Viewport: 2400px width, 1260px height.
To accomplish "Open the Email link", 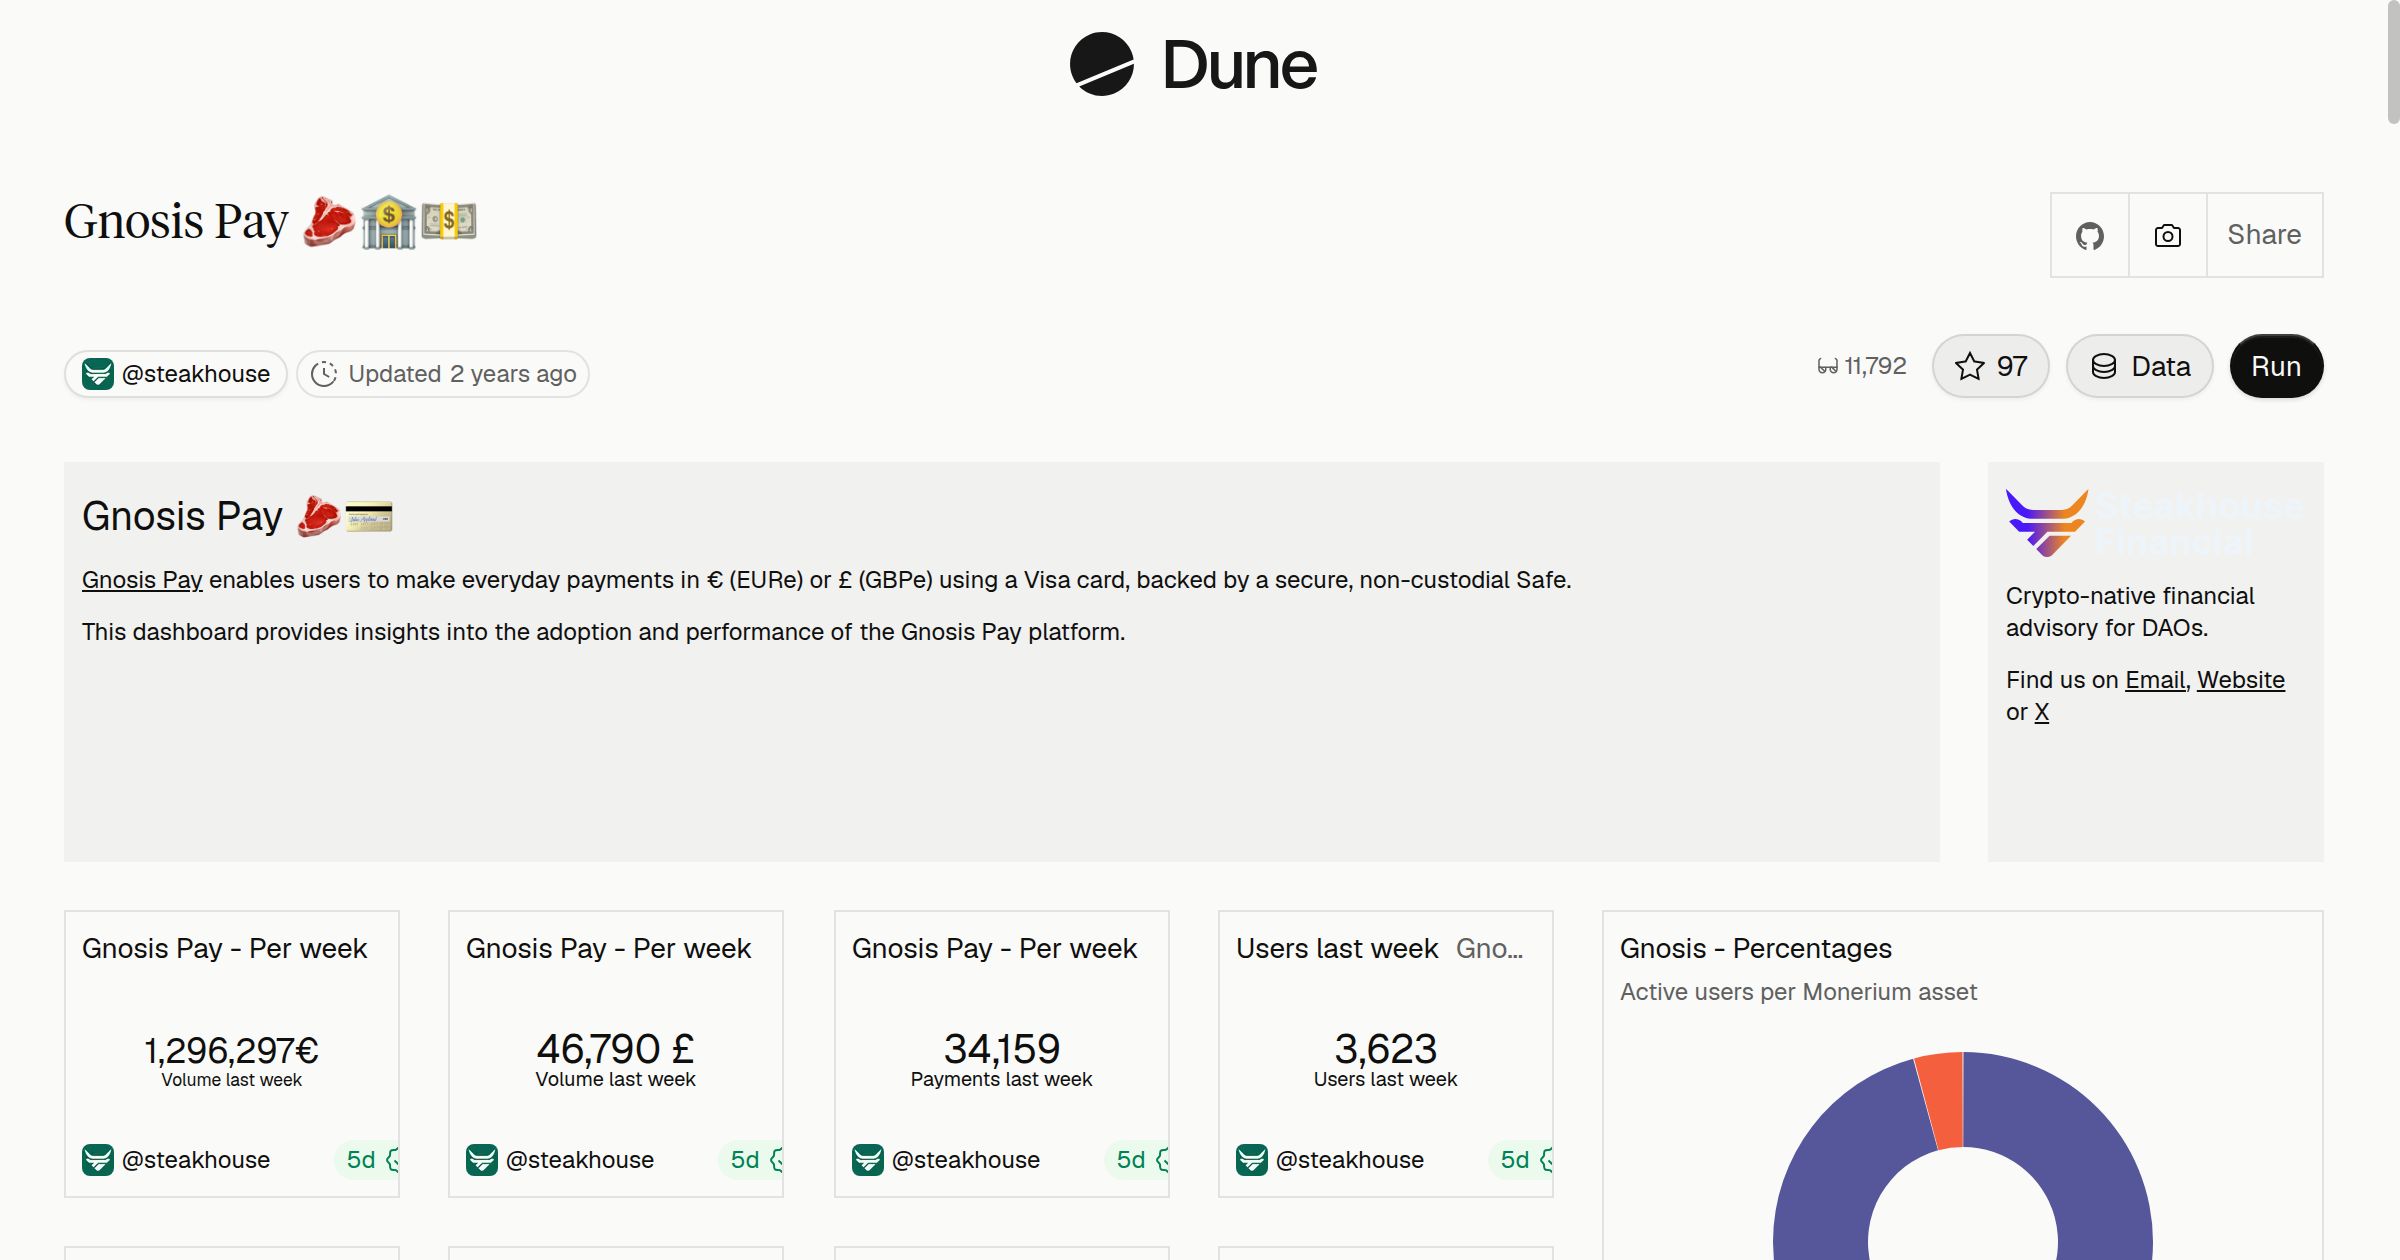I will (2155, 680).
